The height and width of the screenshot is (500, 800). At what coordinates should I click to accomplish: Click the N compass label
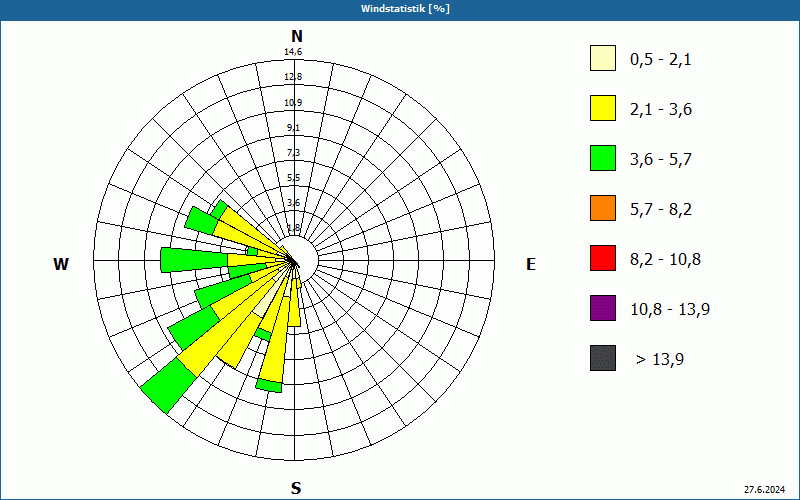click(x=296, y=36)
